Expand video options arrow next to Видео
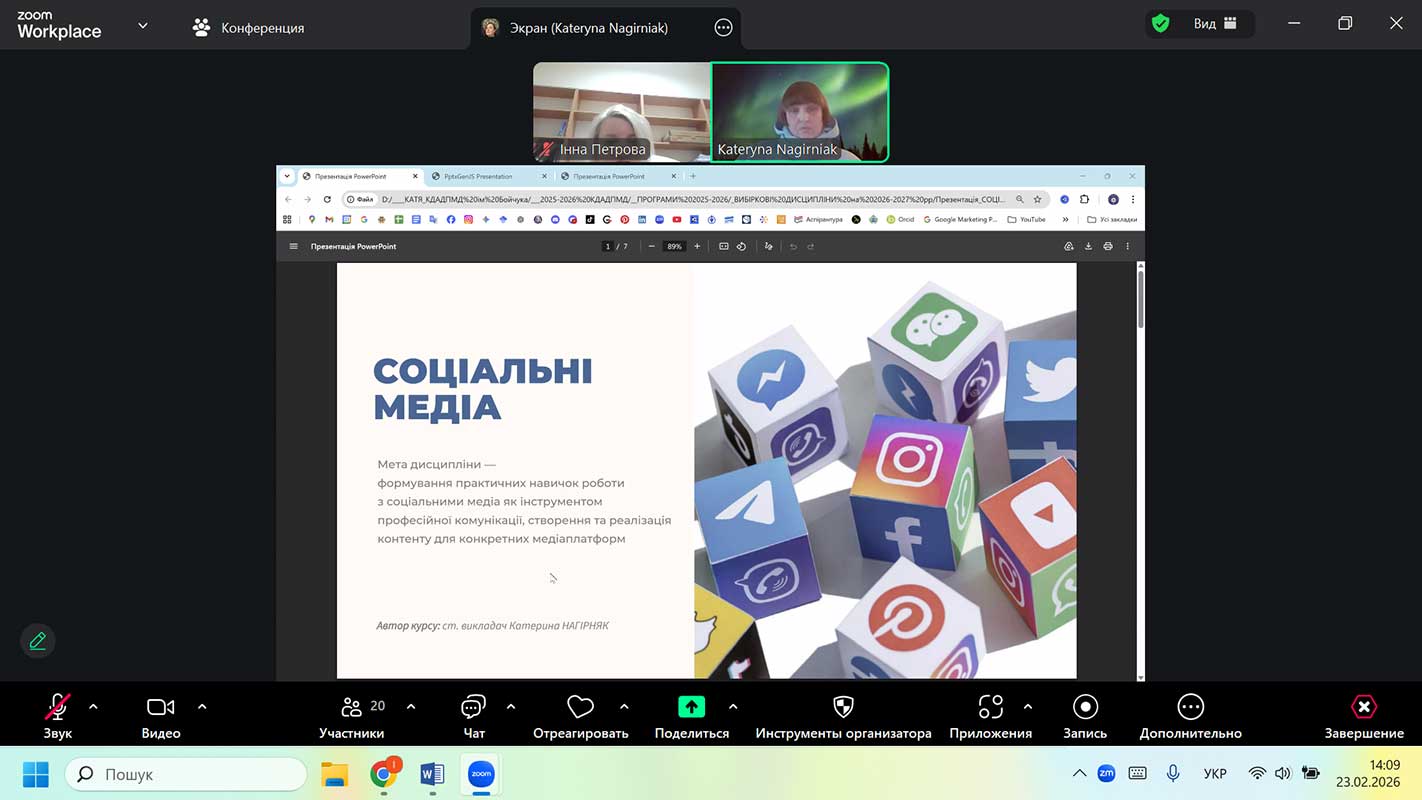This screenshot has width=1422, height=800. tap(202, 707)
